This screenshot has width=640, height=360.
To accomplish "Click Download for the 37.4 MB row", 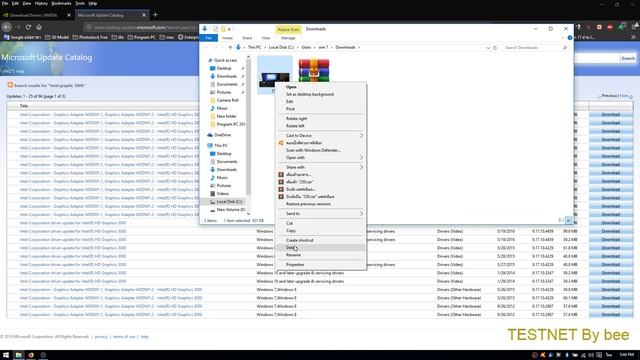I will [x=611, y=315].
